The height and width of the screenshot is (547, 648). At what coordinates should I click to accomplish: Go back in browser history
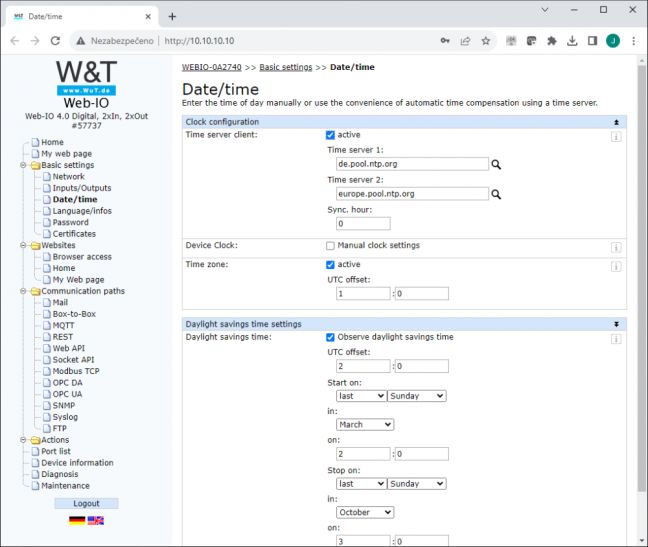[15, 41]
